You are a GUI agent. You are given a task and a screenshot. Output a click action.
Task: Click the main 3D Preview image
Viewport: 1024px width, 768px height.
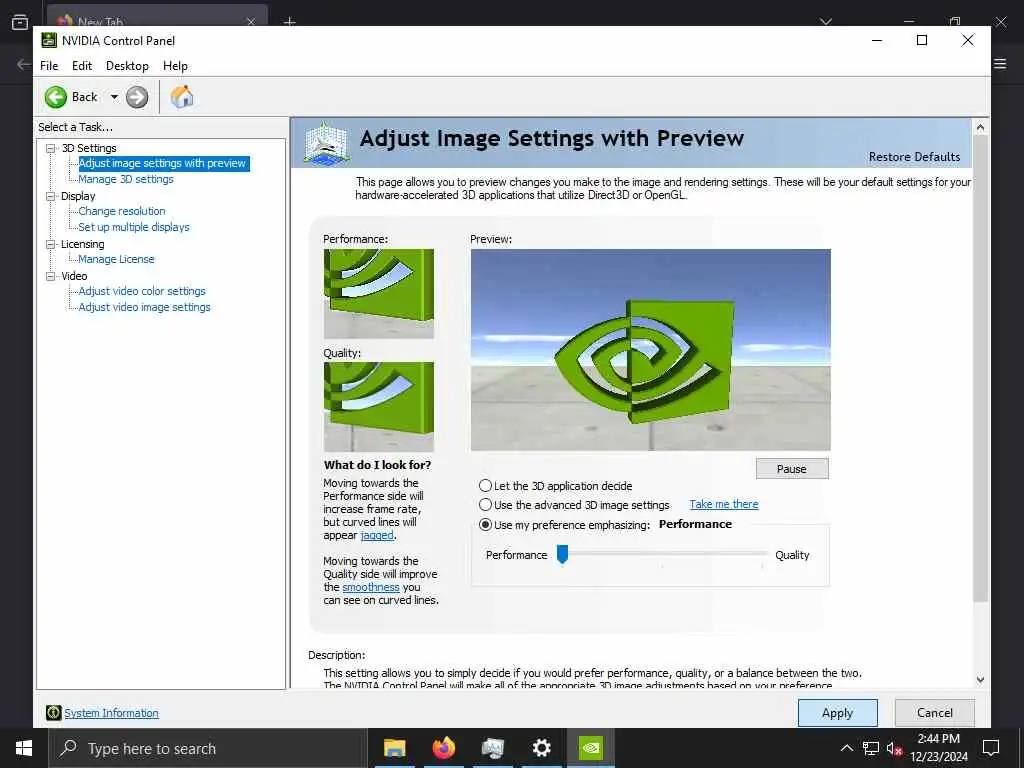(x=650, y=349)
